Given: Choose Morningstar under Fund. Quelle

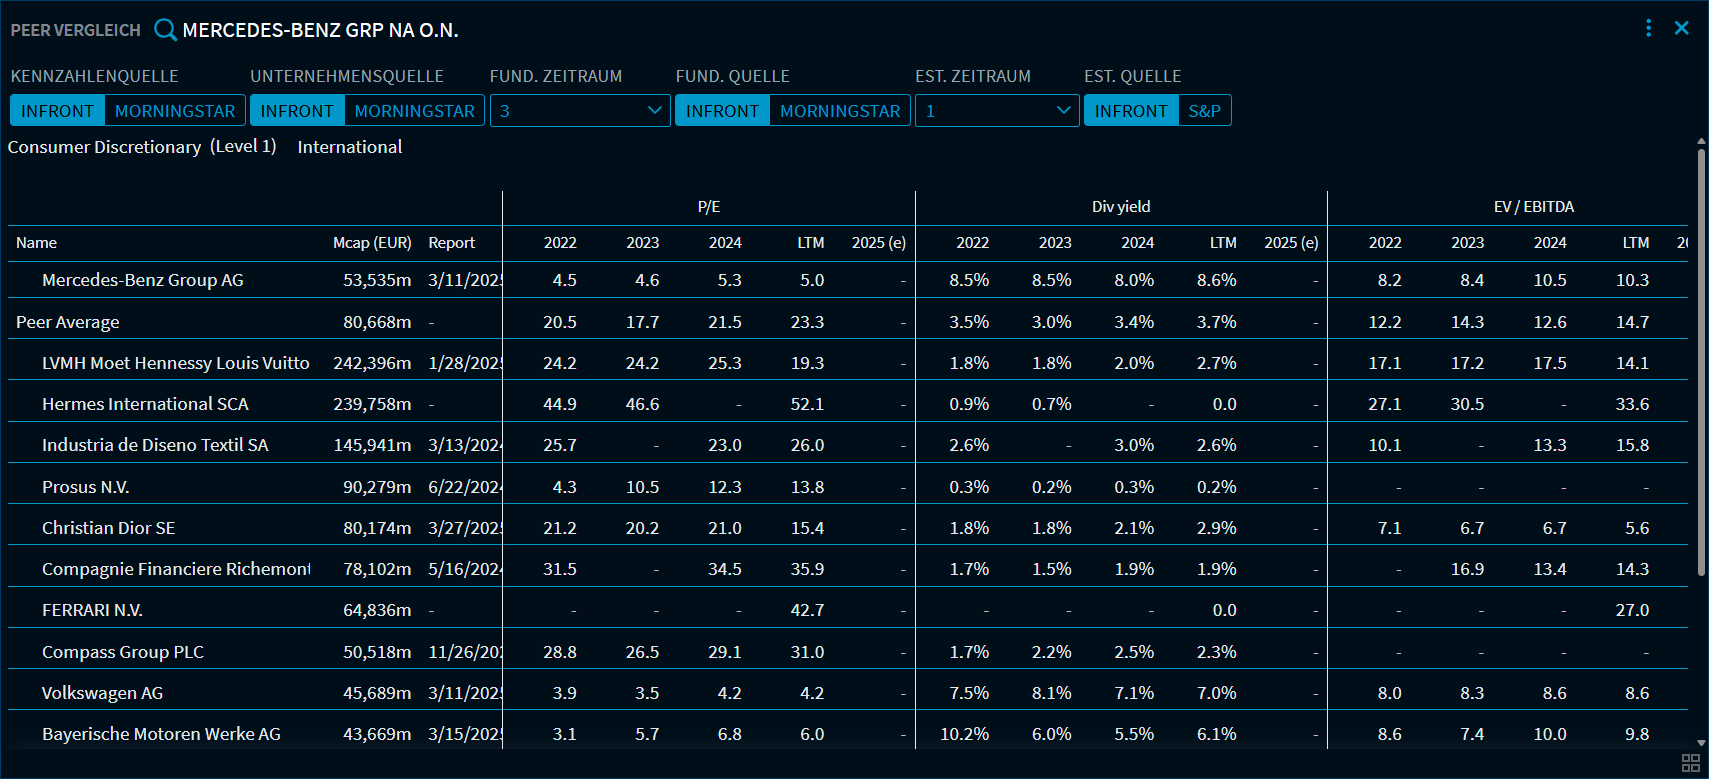Looking at the screenshot, I should click(x=840, y=111).
